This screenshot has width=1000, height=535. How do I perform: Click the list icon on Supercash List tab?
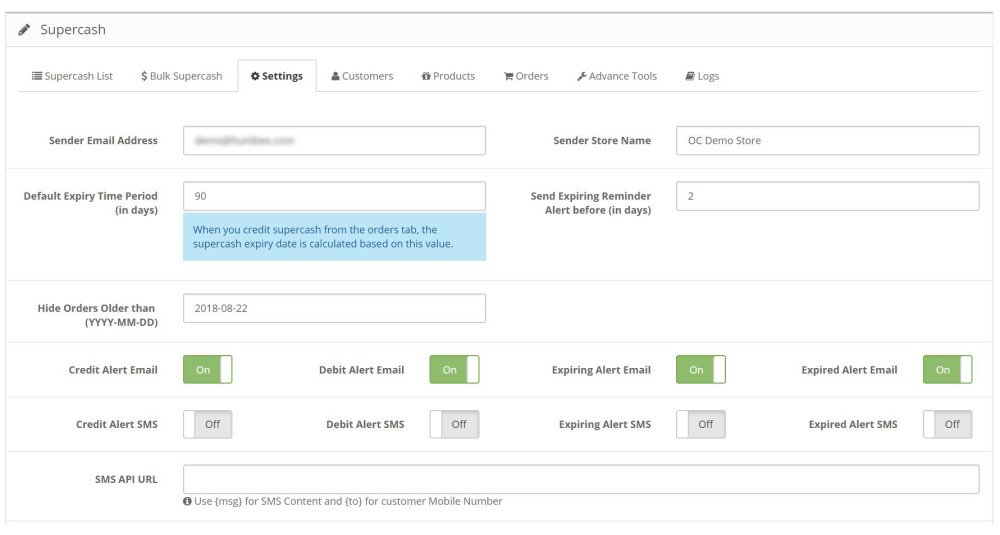click(37, 76)
